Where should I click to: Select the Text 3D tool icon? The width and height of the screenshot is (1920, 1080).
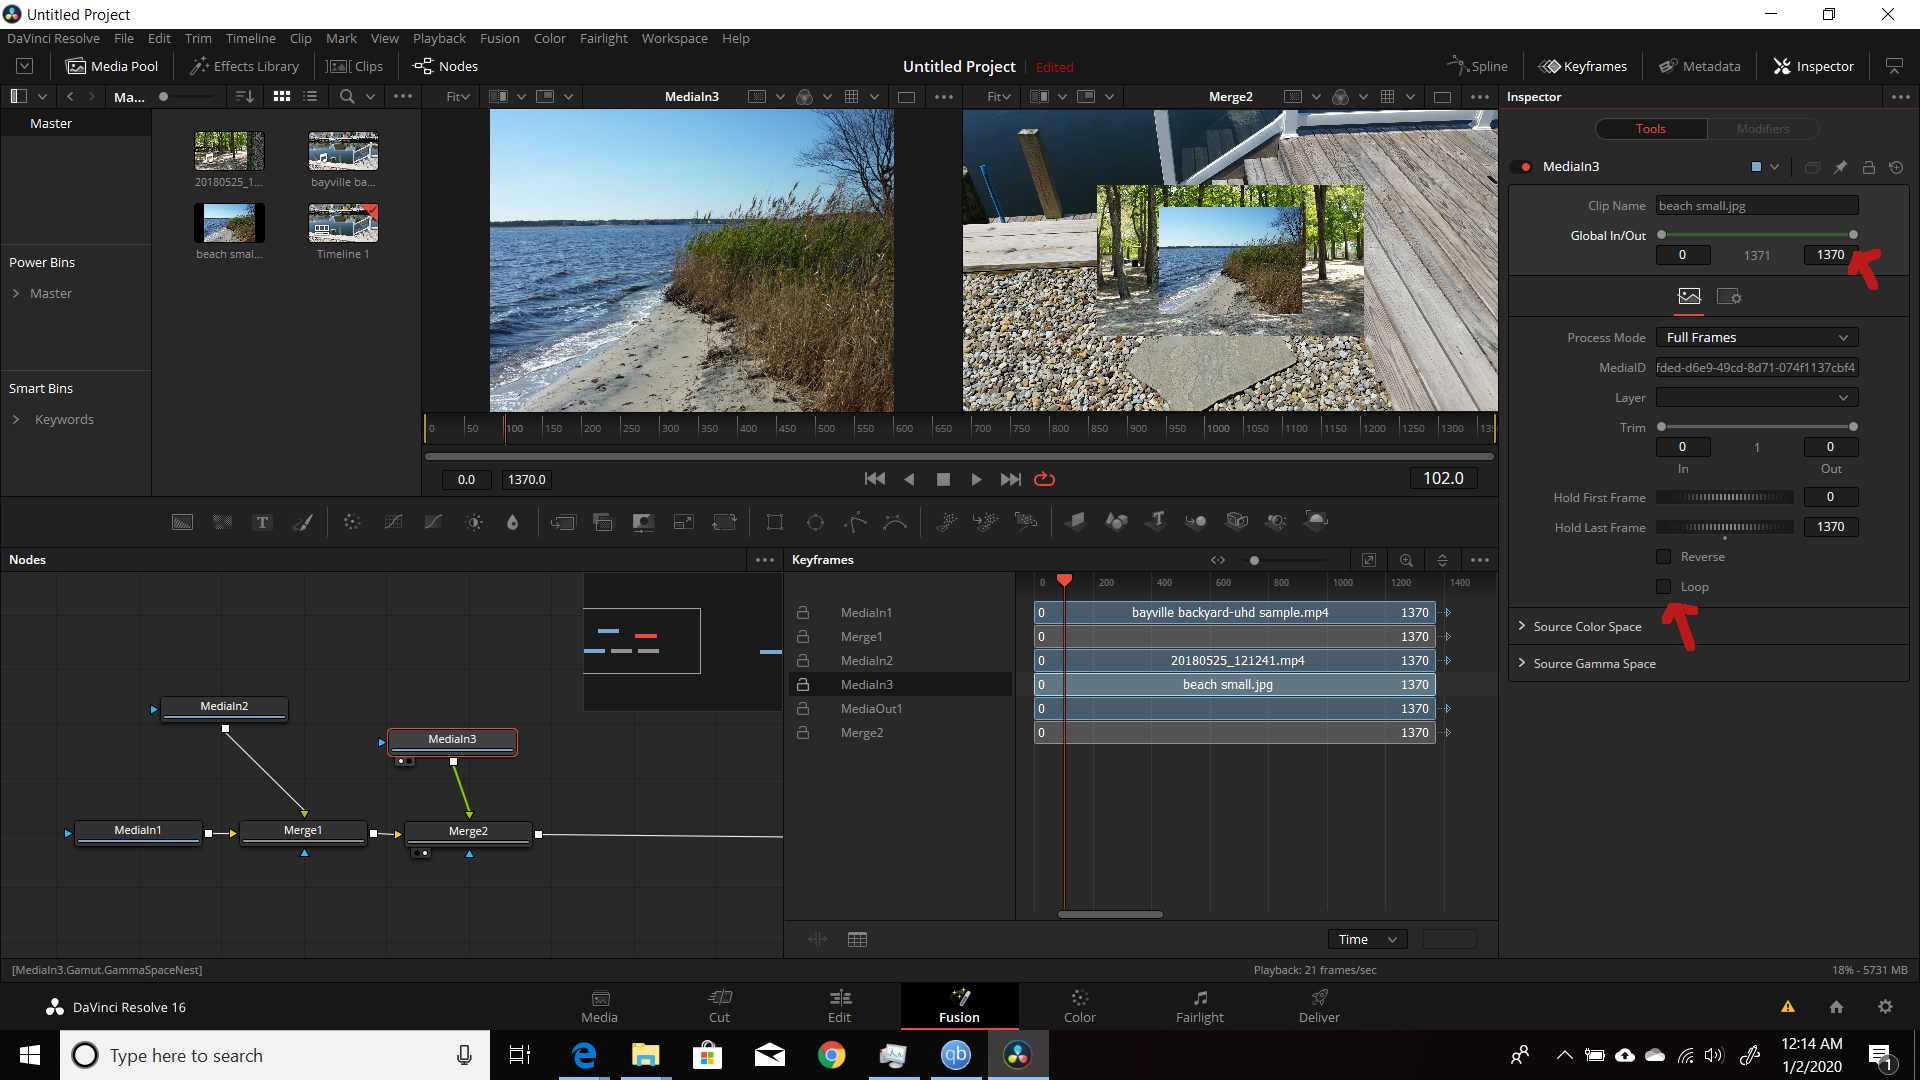pos(1157,521)
